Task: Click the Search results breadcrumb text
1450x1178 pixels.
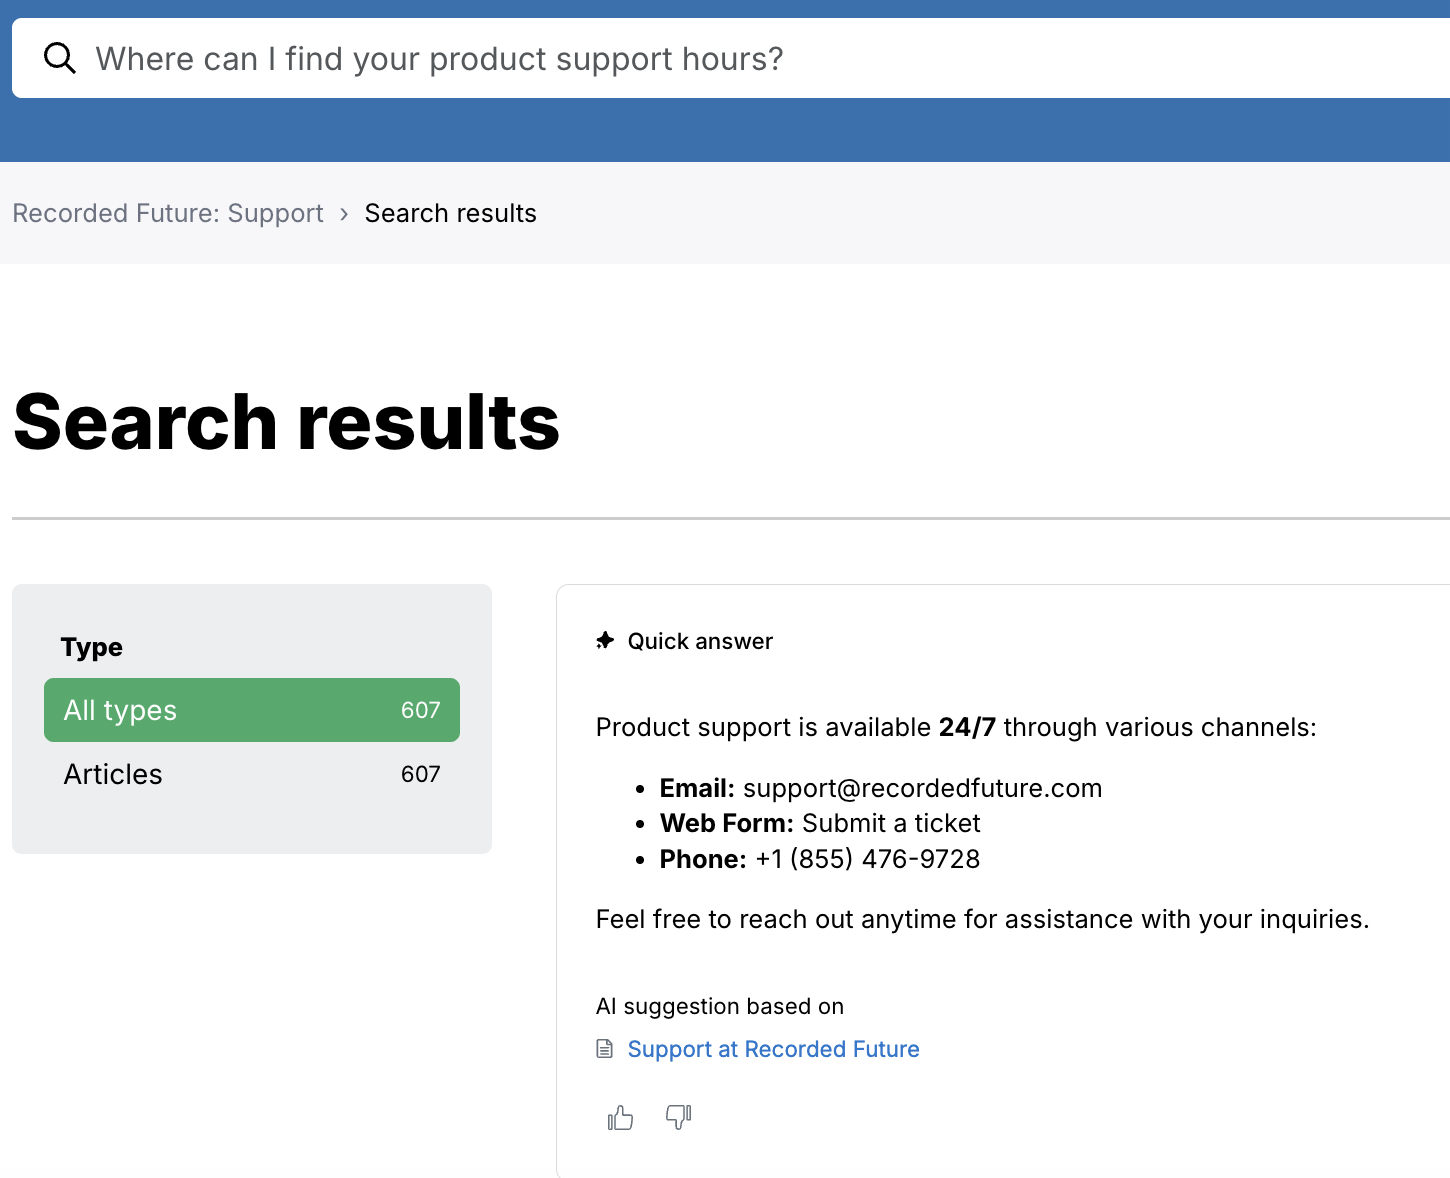Action: 450,213
